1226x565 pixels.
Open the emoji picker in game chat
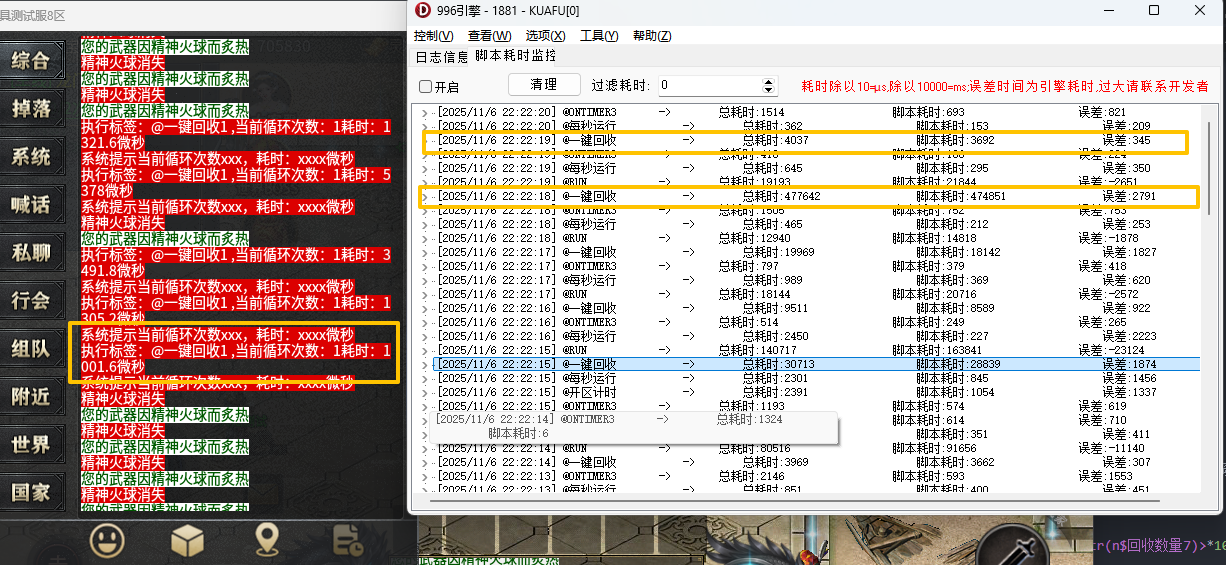pyautogui.click(x=107, y=541)
